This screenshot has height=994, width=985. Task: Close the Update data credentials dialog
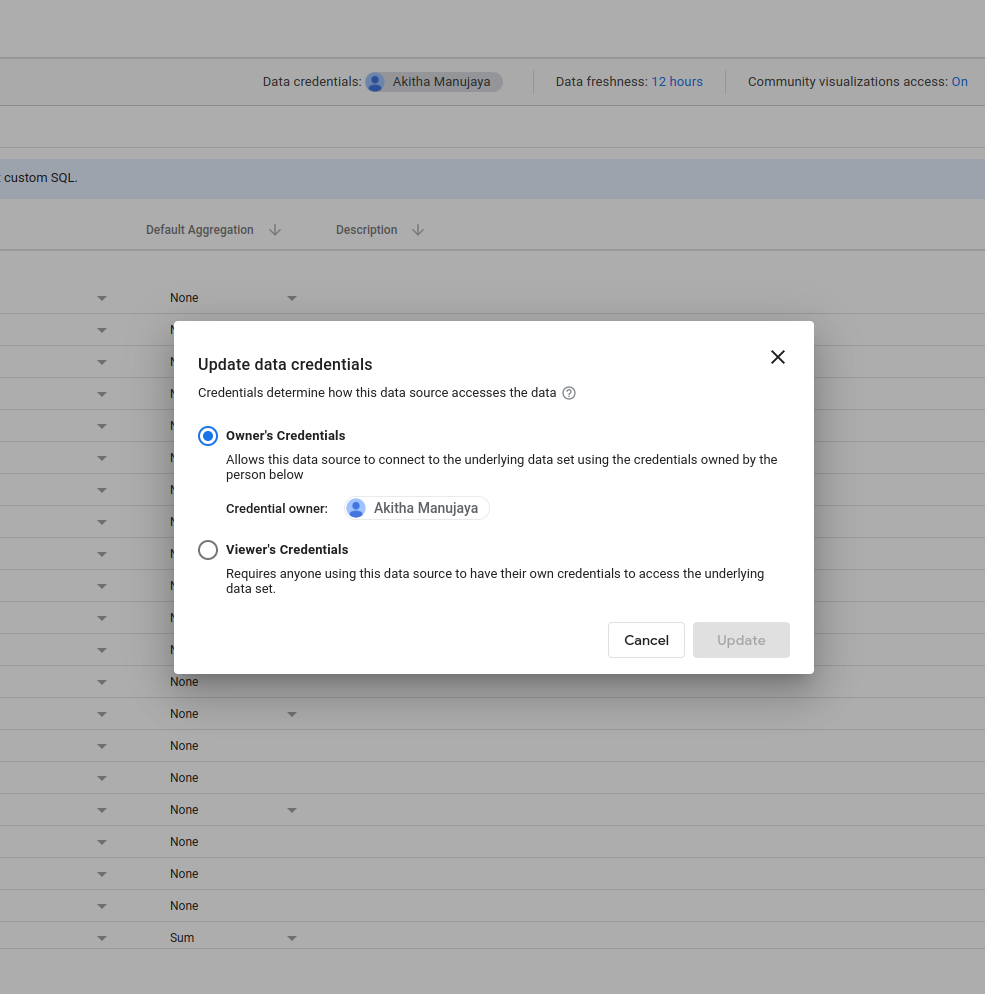click(x=778, y=357)
